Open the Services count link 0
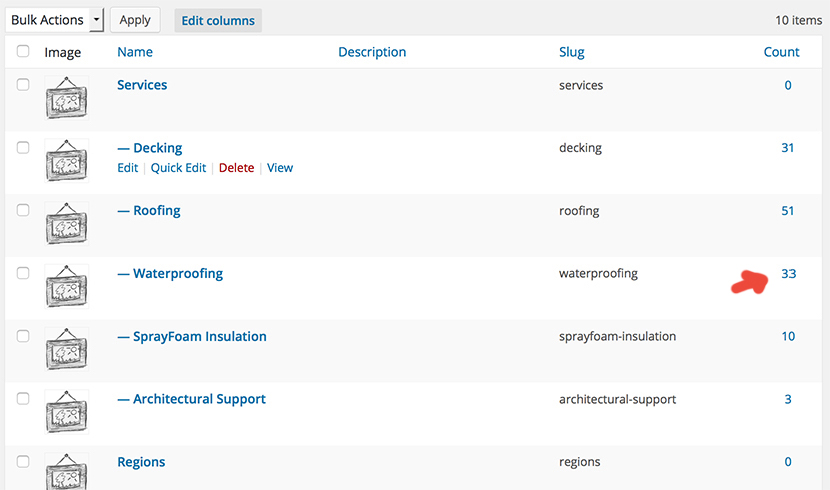 point(788,85)
